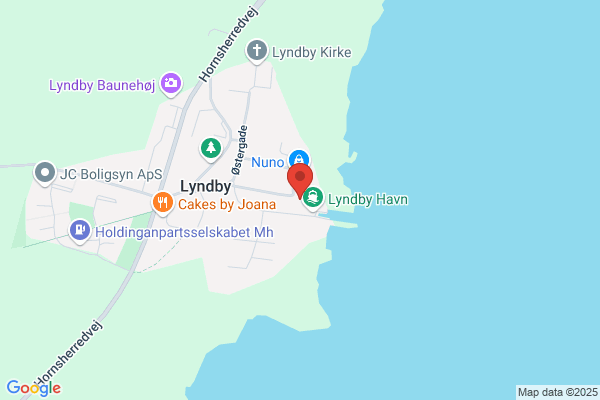Image resolution: width=600 pixels, height=400 pixels.
Task: Click the Lyndby Baunehøj text label
Action: pos(102,85)
